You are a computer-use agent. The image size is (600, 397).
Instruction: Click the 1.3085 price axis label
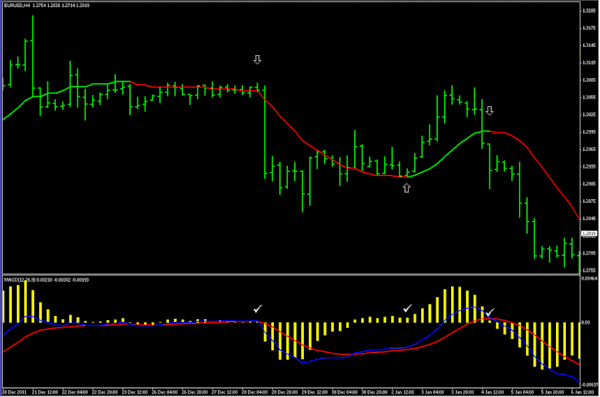[588, 80]
